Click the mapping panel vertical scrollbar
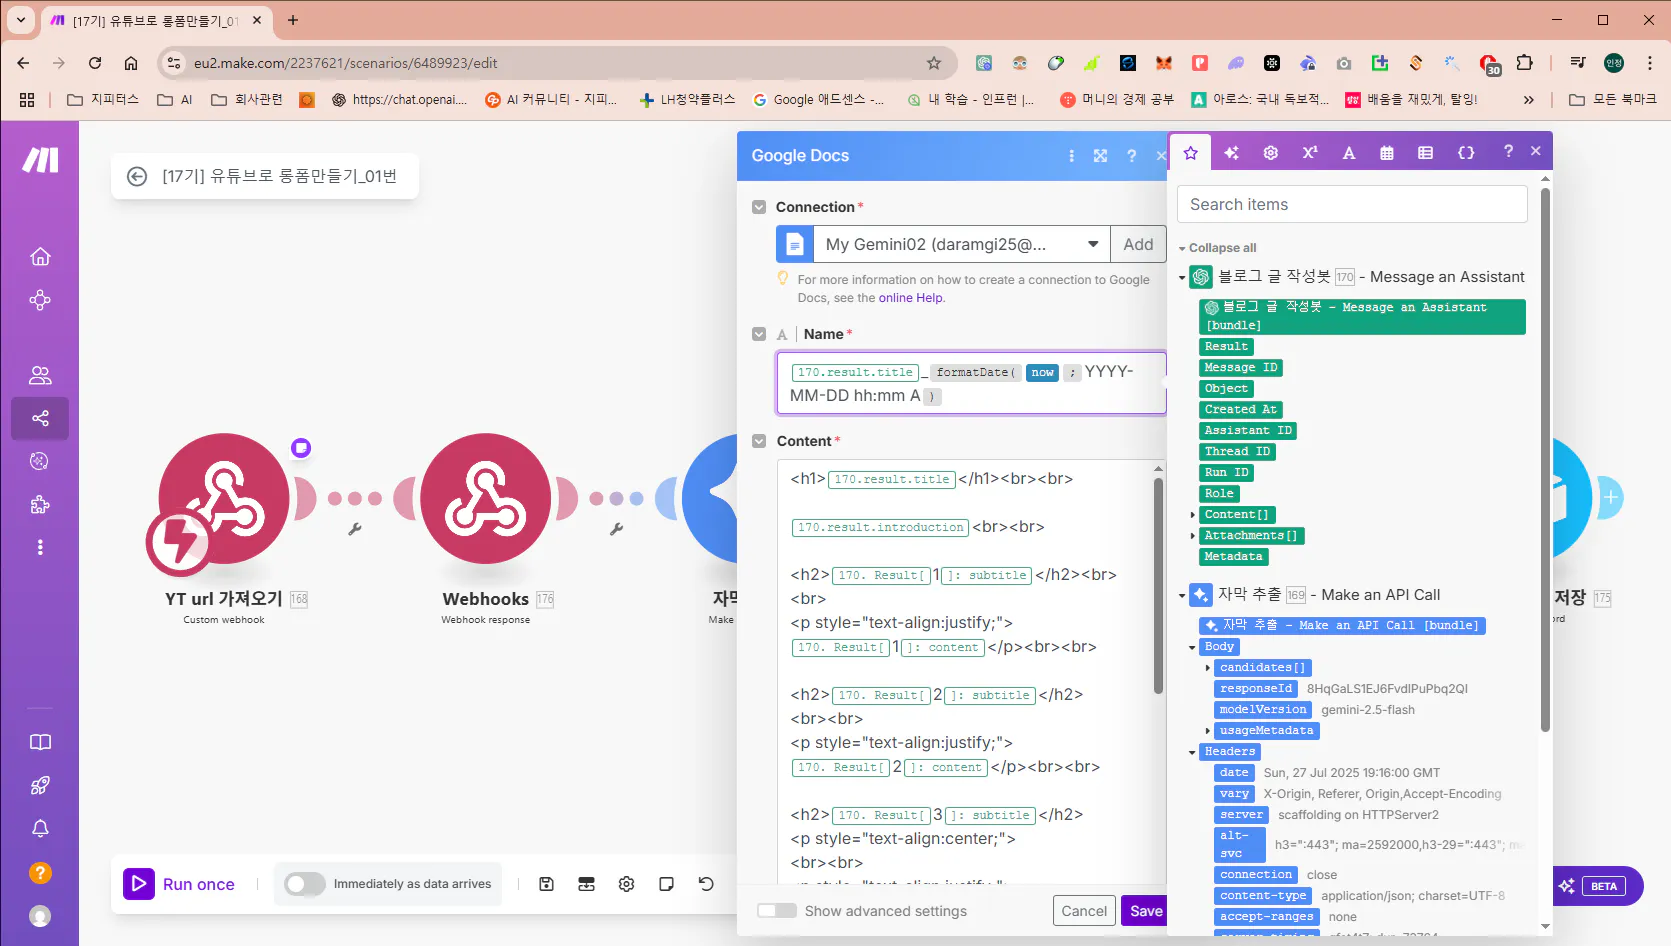 (x=1545, y=460)
